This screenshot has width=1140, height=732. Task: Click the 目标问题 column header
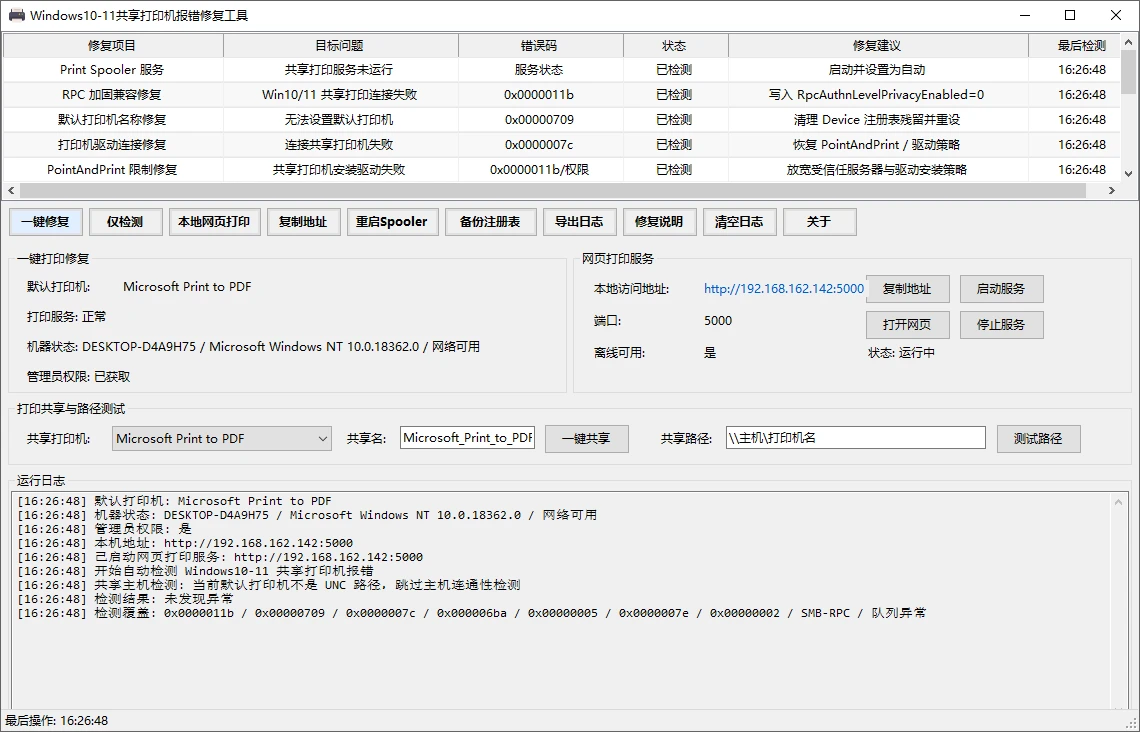pyautogui.click(x=340, y=45)
